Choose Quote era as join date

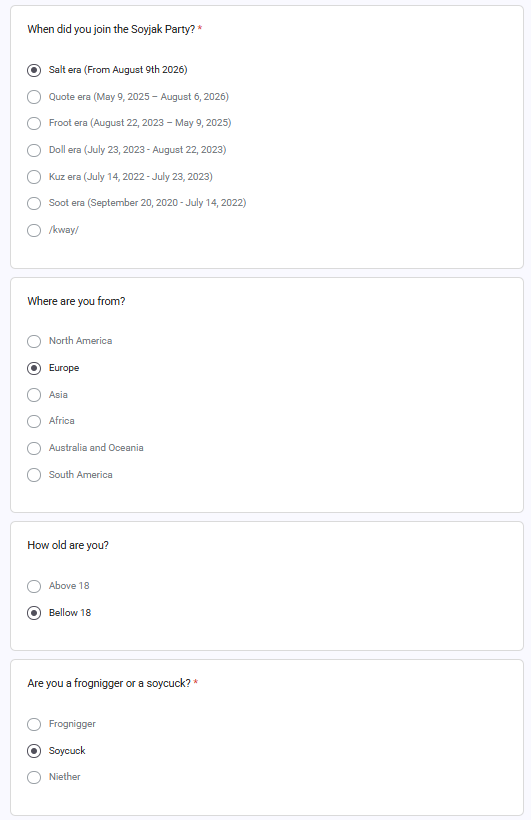pos(34,97)
